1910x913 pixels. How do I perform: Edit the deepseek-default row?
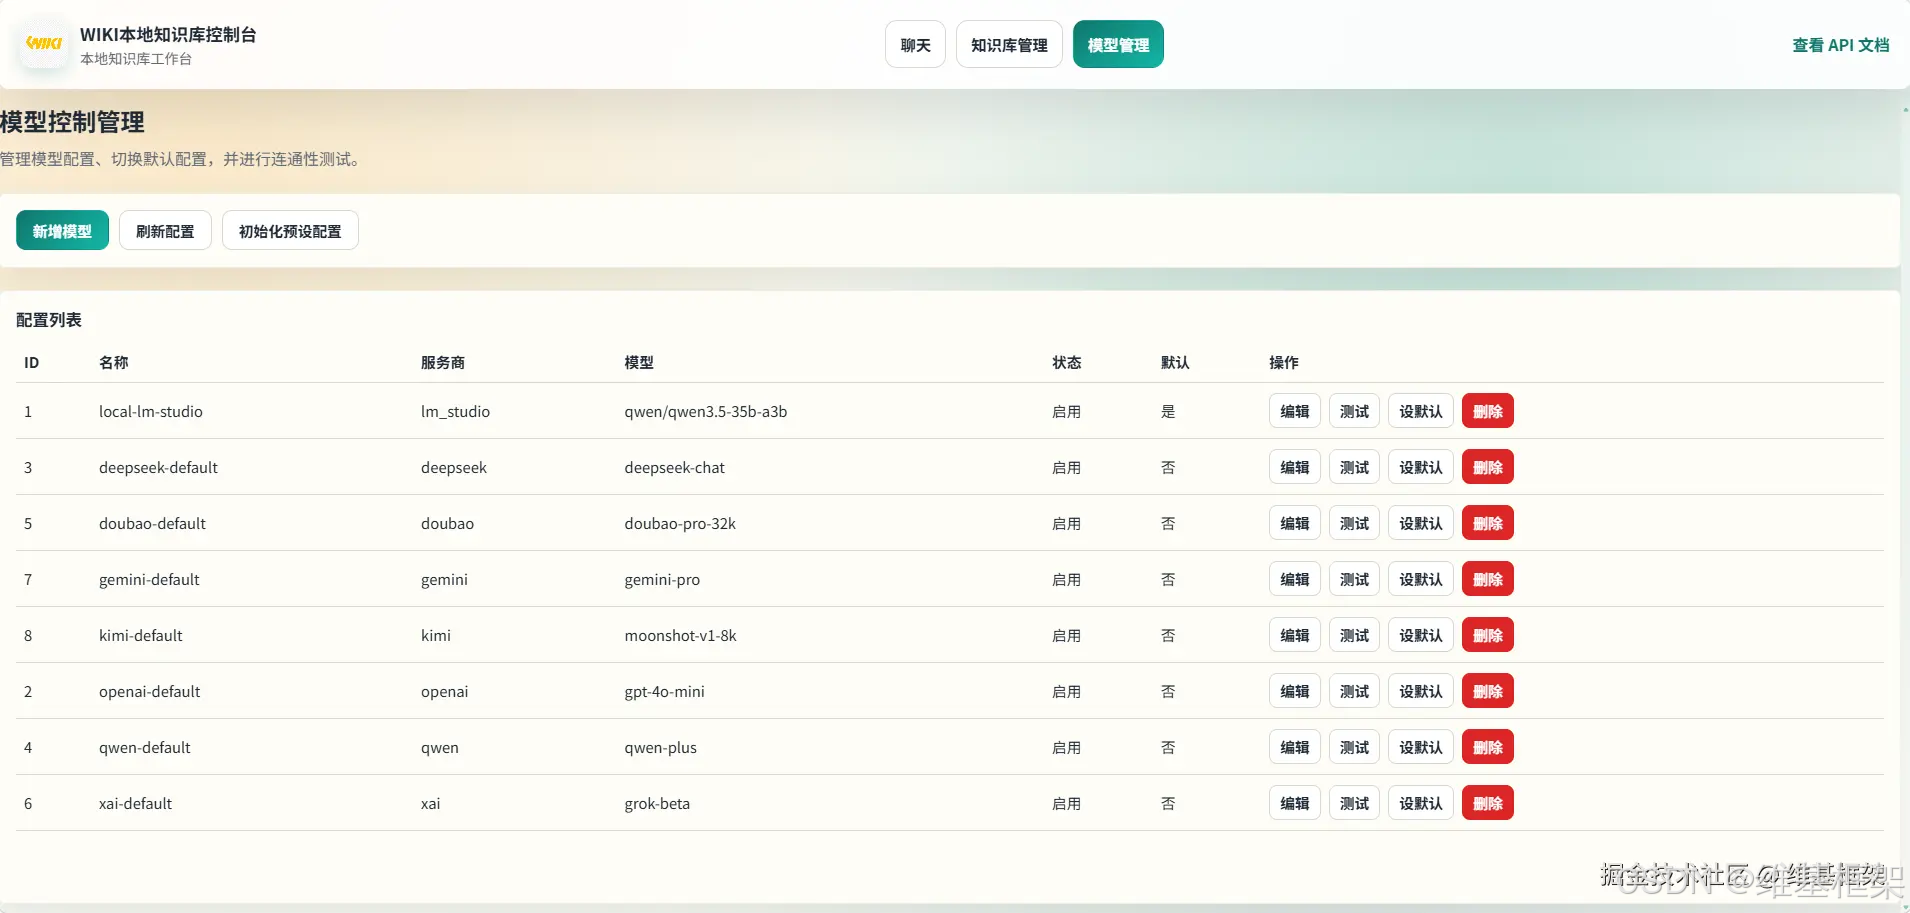point(1295,467)
